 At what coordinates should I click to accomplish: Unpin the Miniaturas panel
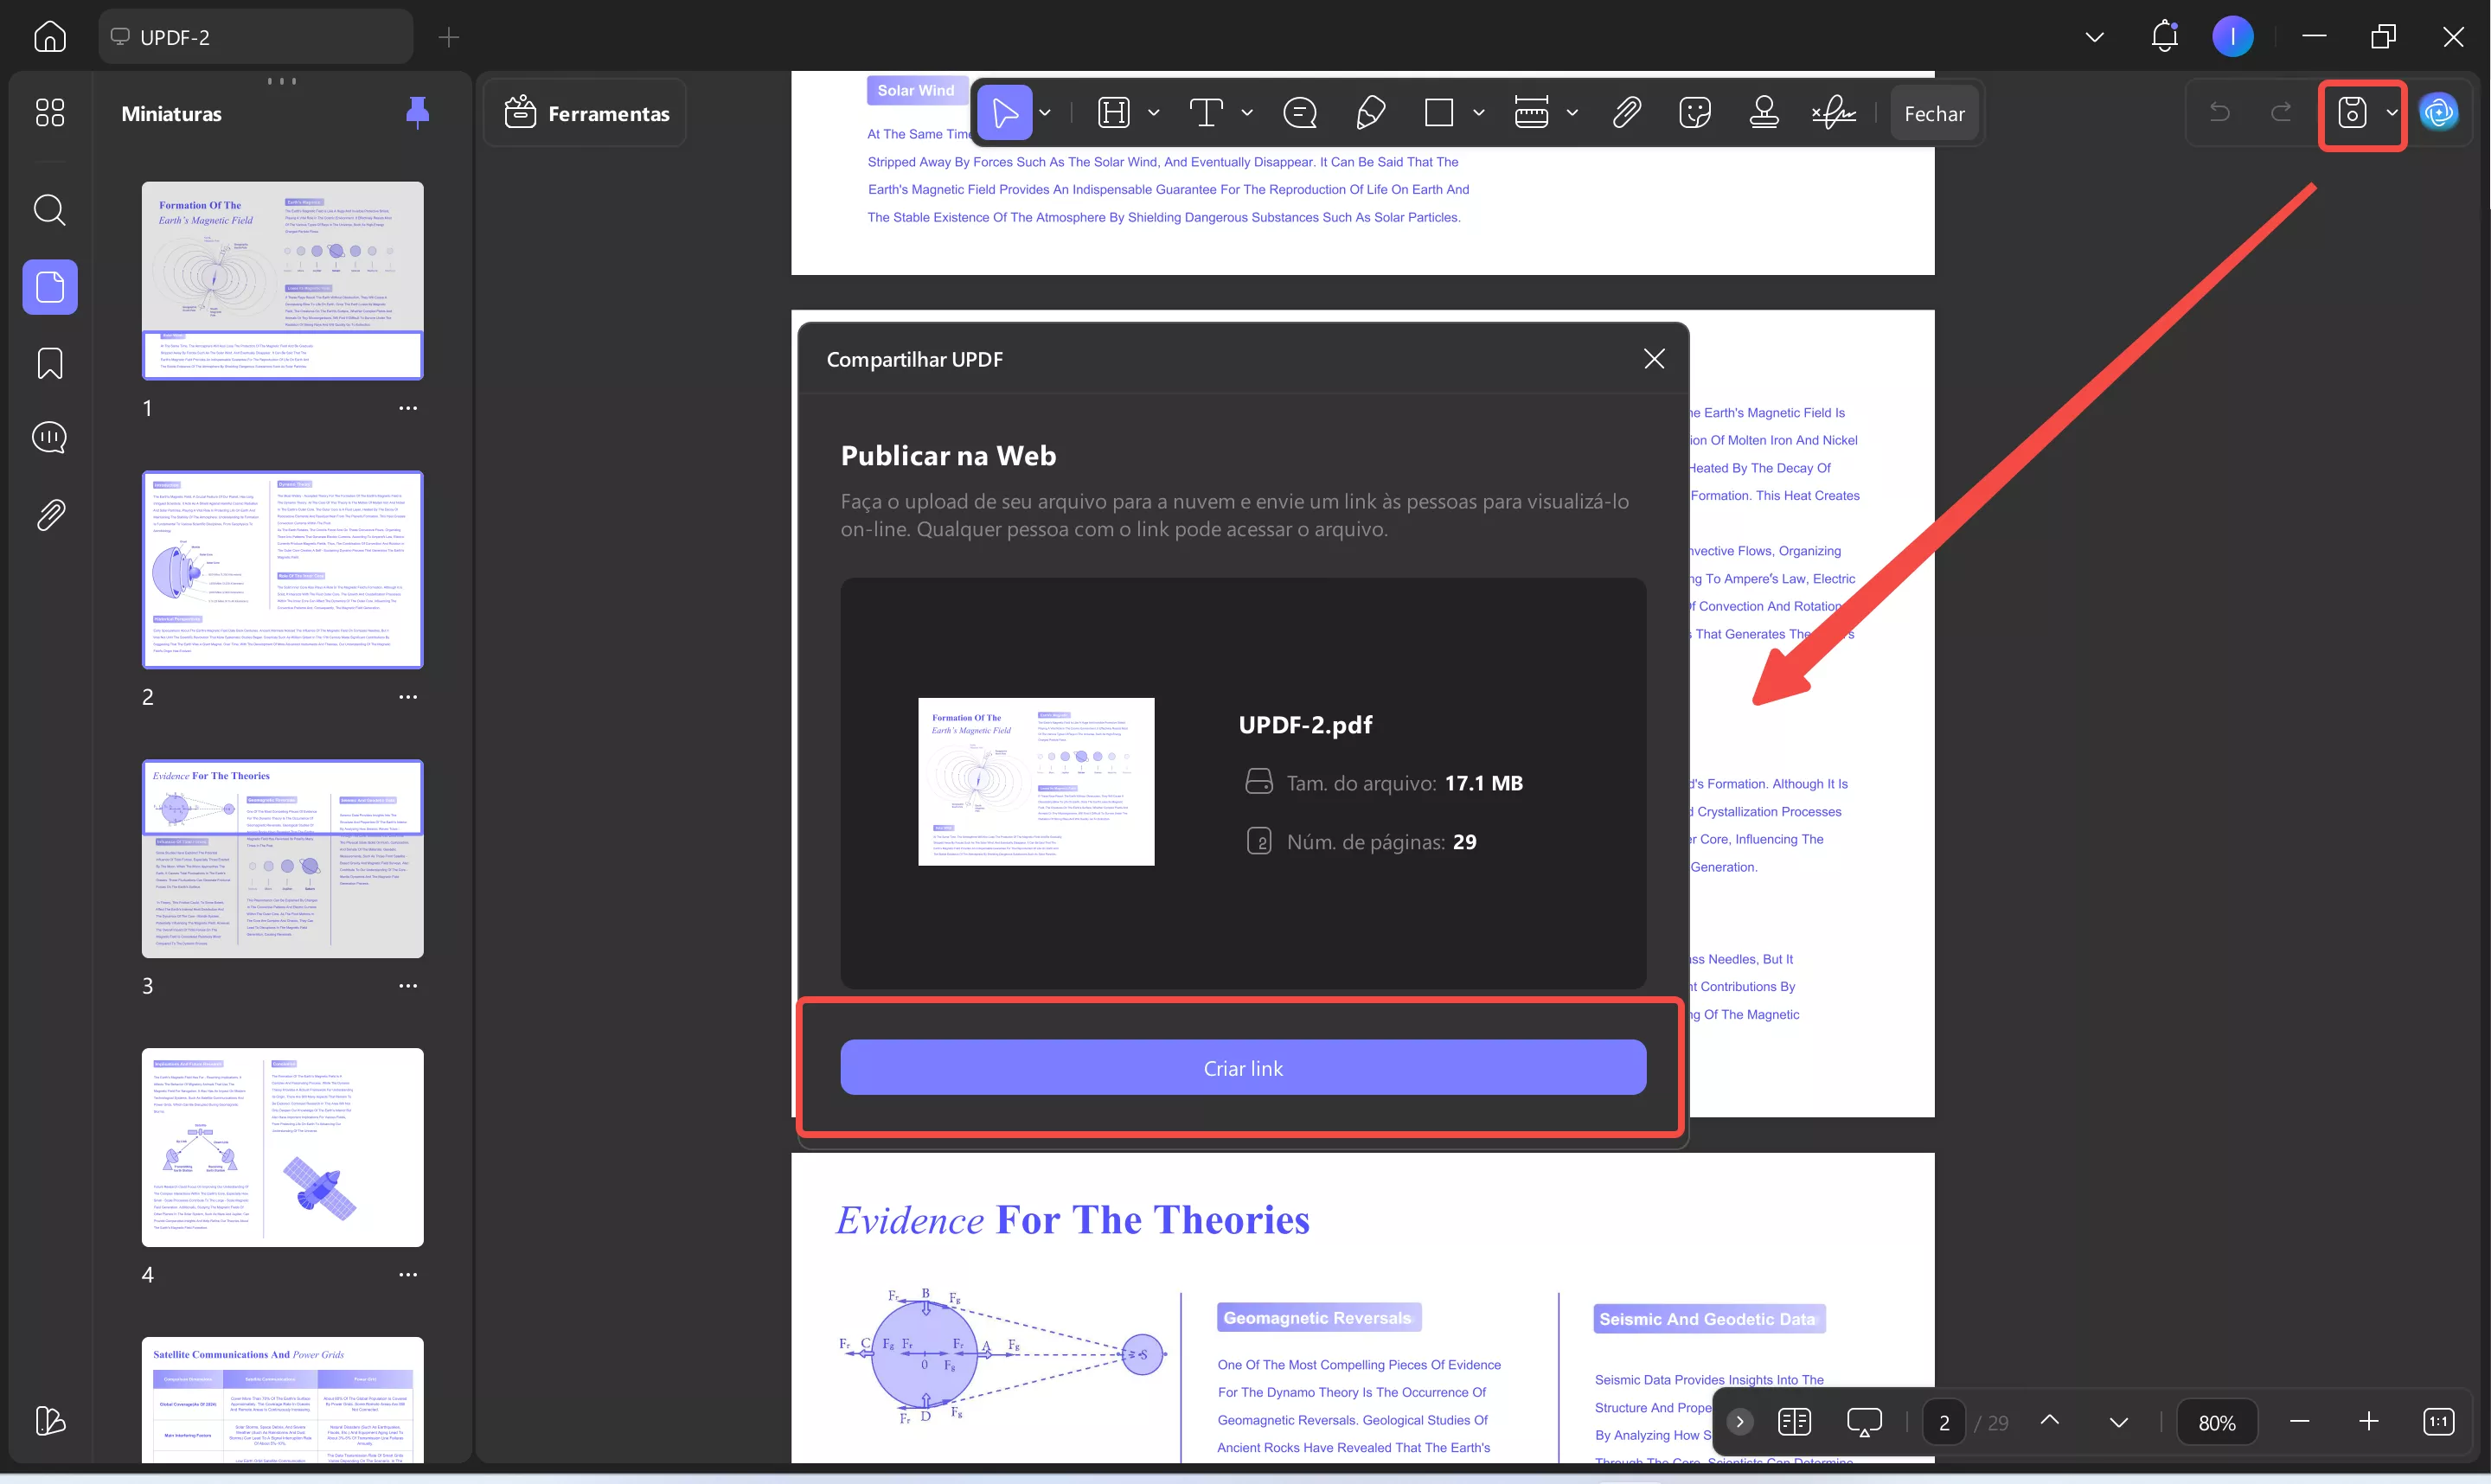point(417,113)
